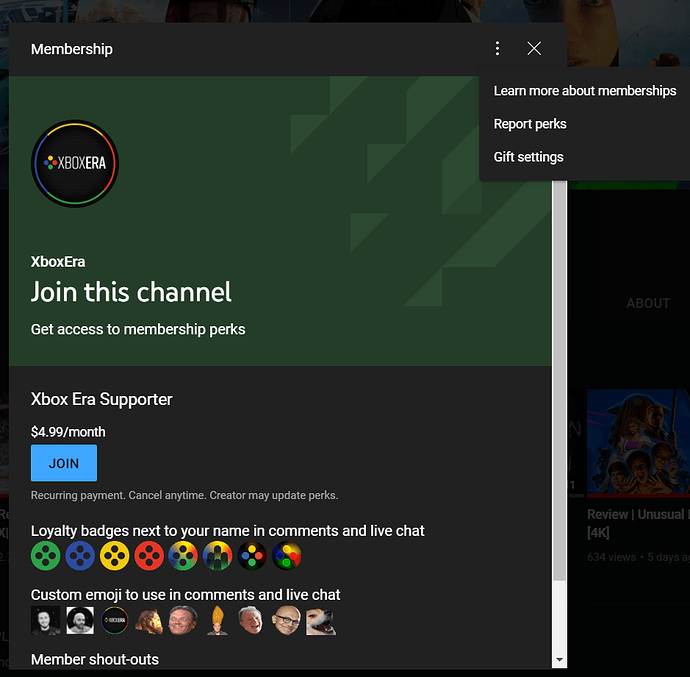Open the three-dot more options menu
Image resolution: width=690 pixels, height=677 pixels.
click(x=497, y=48)
